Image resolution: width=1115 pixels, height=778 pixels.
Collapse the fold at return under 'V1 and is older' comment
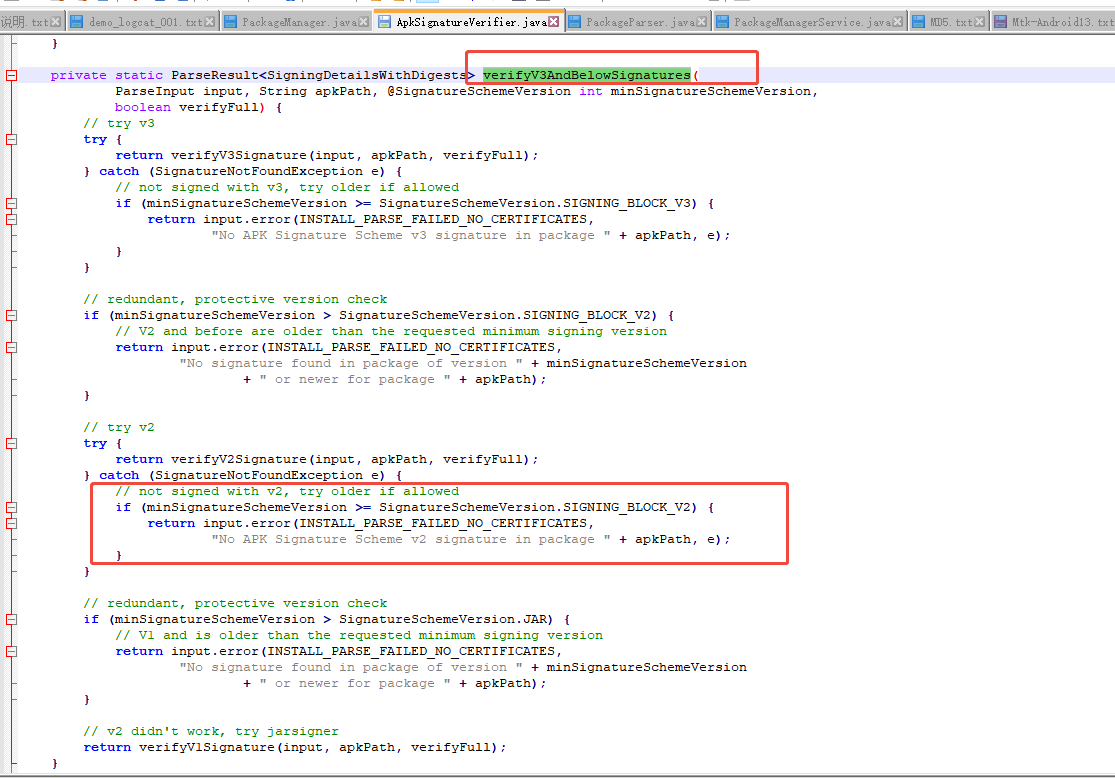[x=11, y=651]
